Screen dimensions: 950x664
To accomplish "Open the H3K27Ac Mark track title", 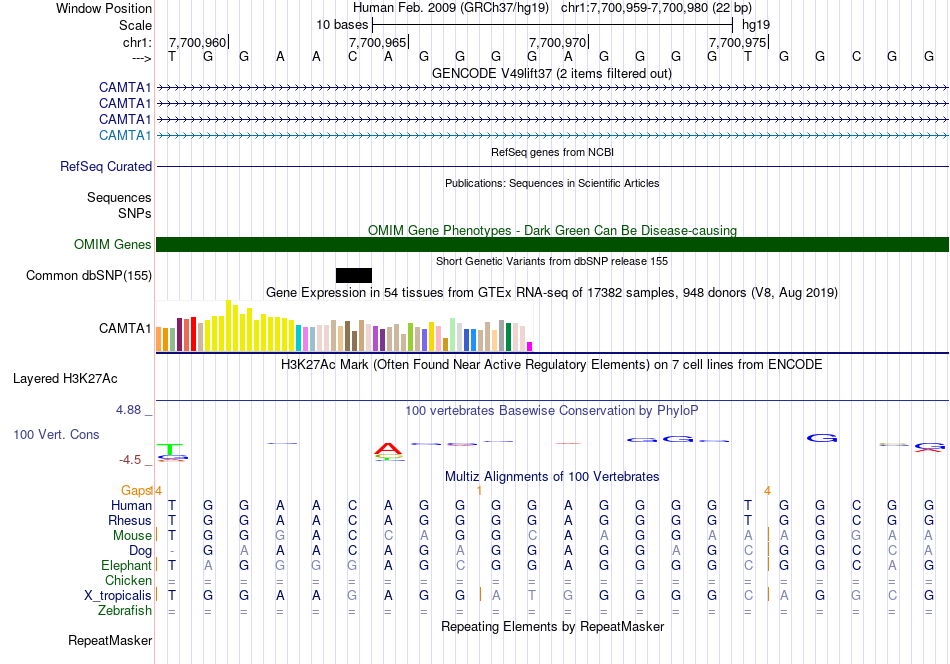I will [x=552, y=364].
